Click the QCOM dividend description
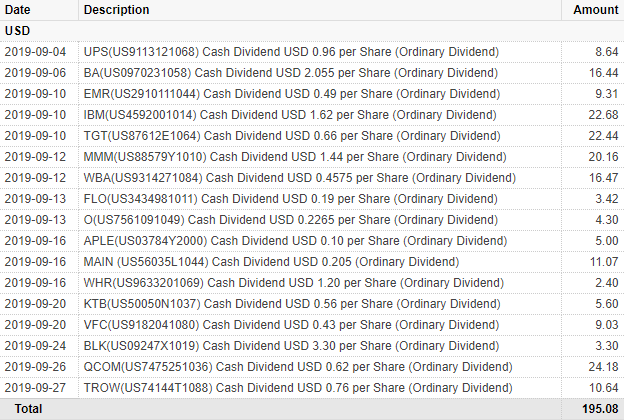 (298, 367)
